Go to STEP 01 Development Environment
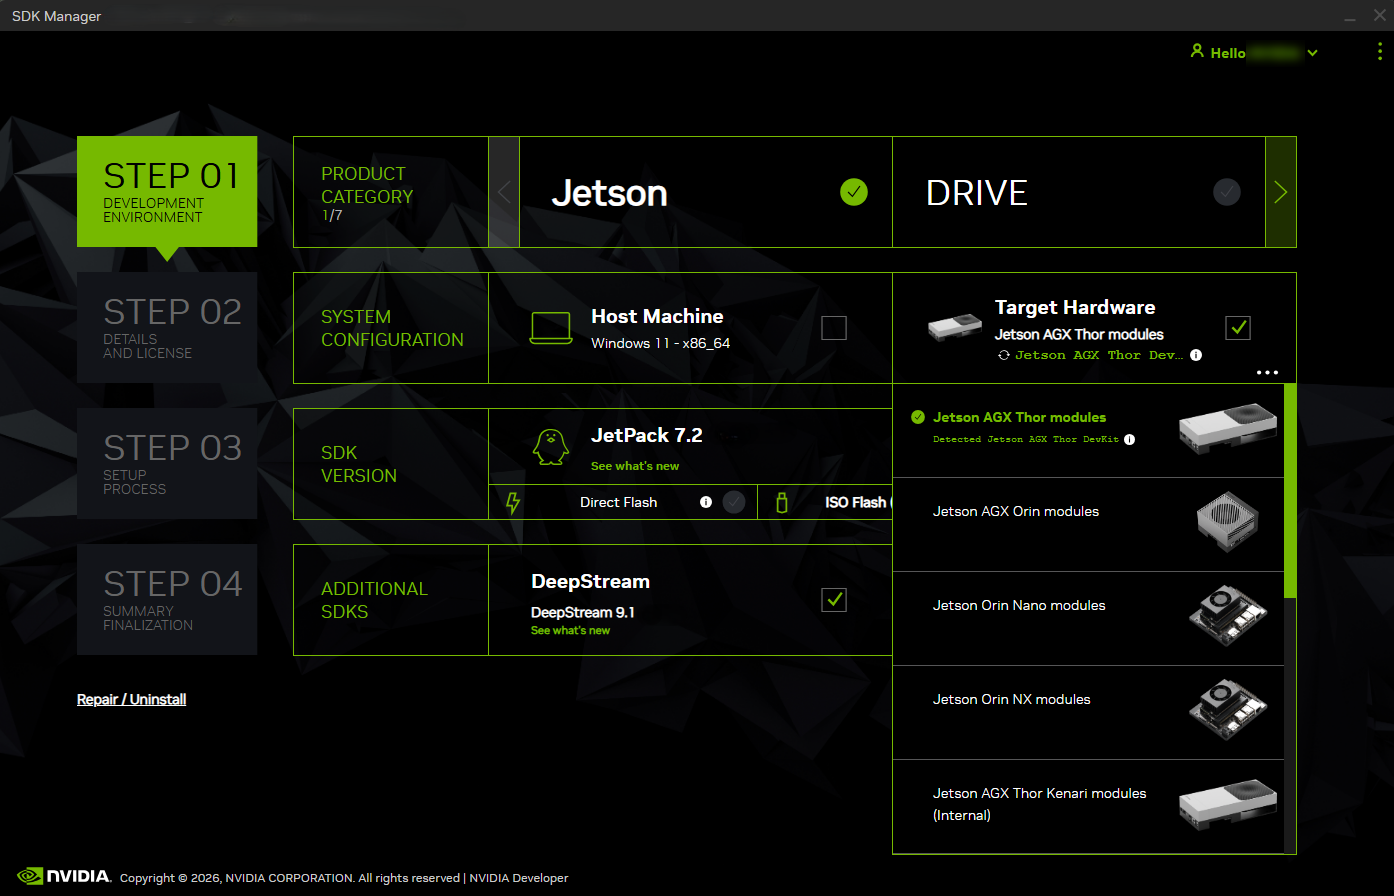Viewport: 1394px width, 896px height. [x=167, y=192]
